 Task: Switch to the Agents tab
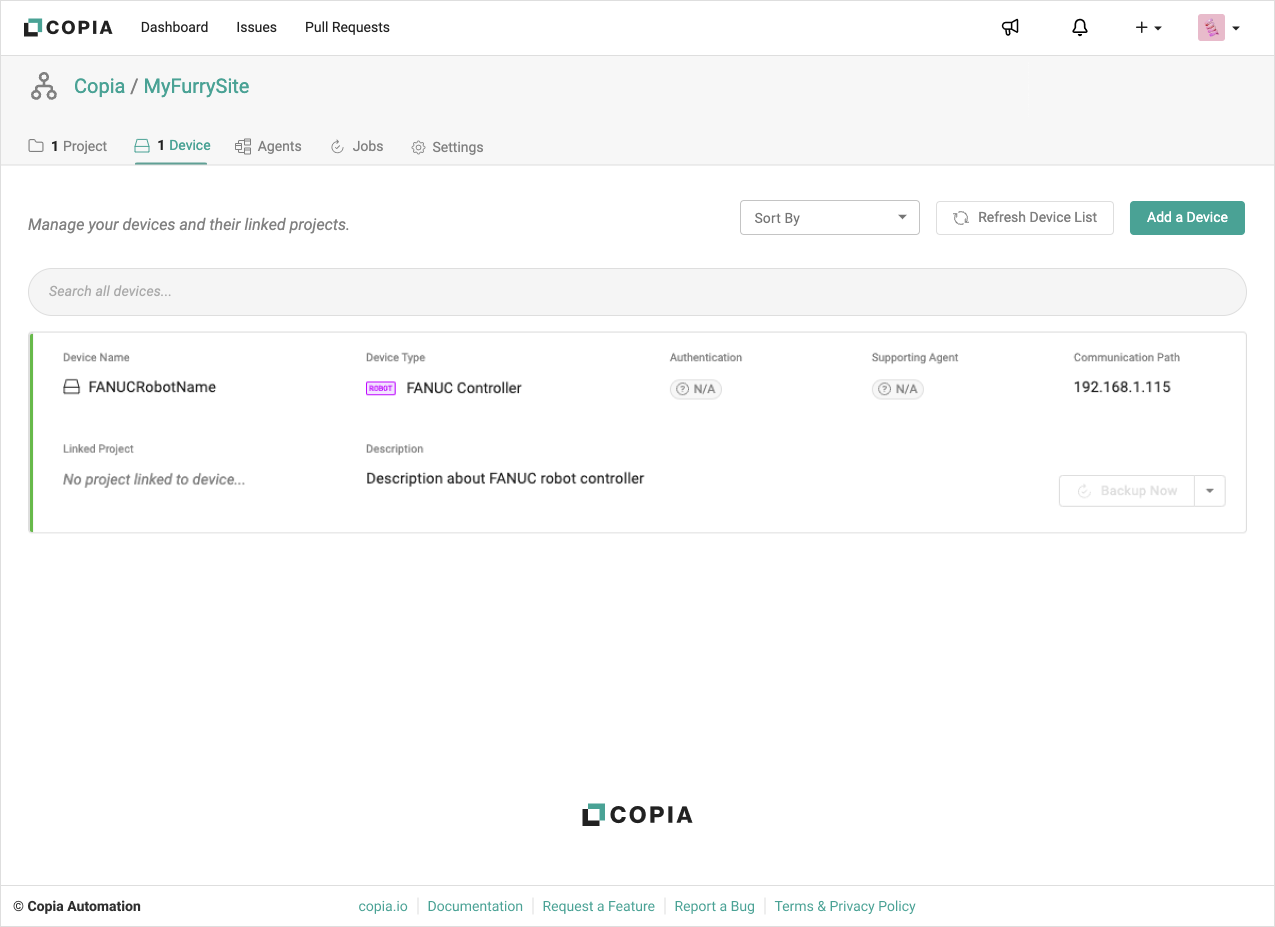[x=268, y=147]
